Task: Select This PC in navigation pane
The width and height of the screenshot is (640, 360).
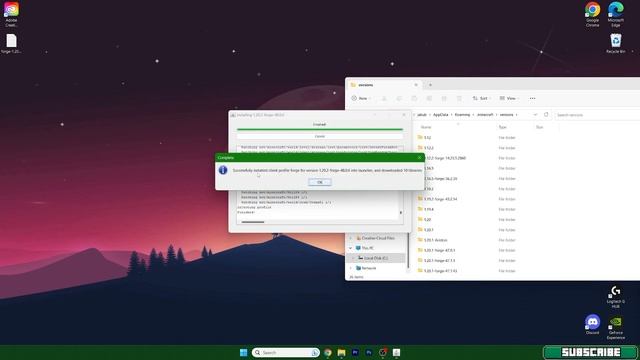Action: pos(367,248)
